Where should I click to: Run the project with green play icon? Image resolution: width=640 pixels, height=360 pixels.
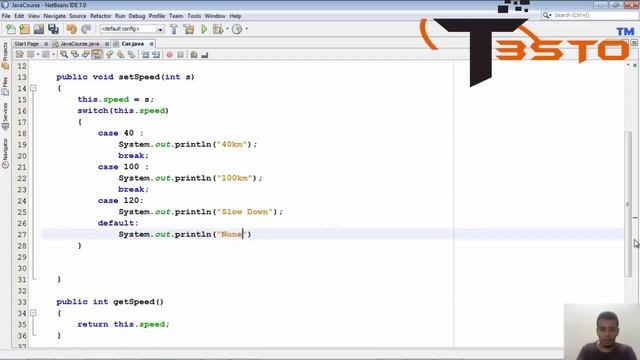click(204, 29)
